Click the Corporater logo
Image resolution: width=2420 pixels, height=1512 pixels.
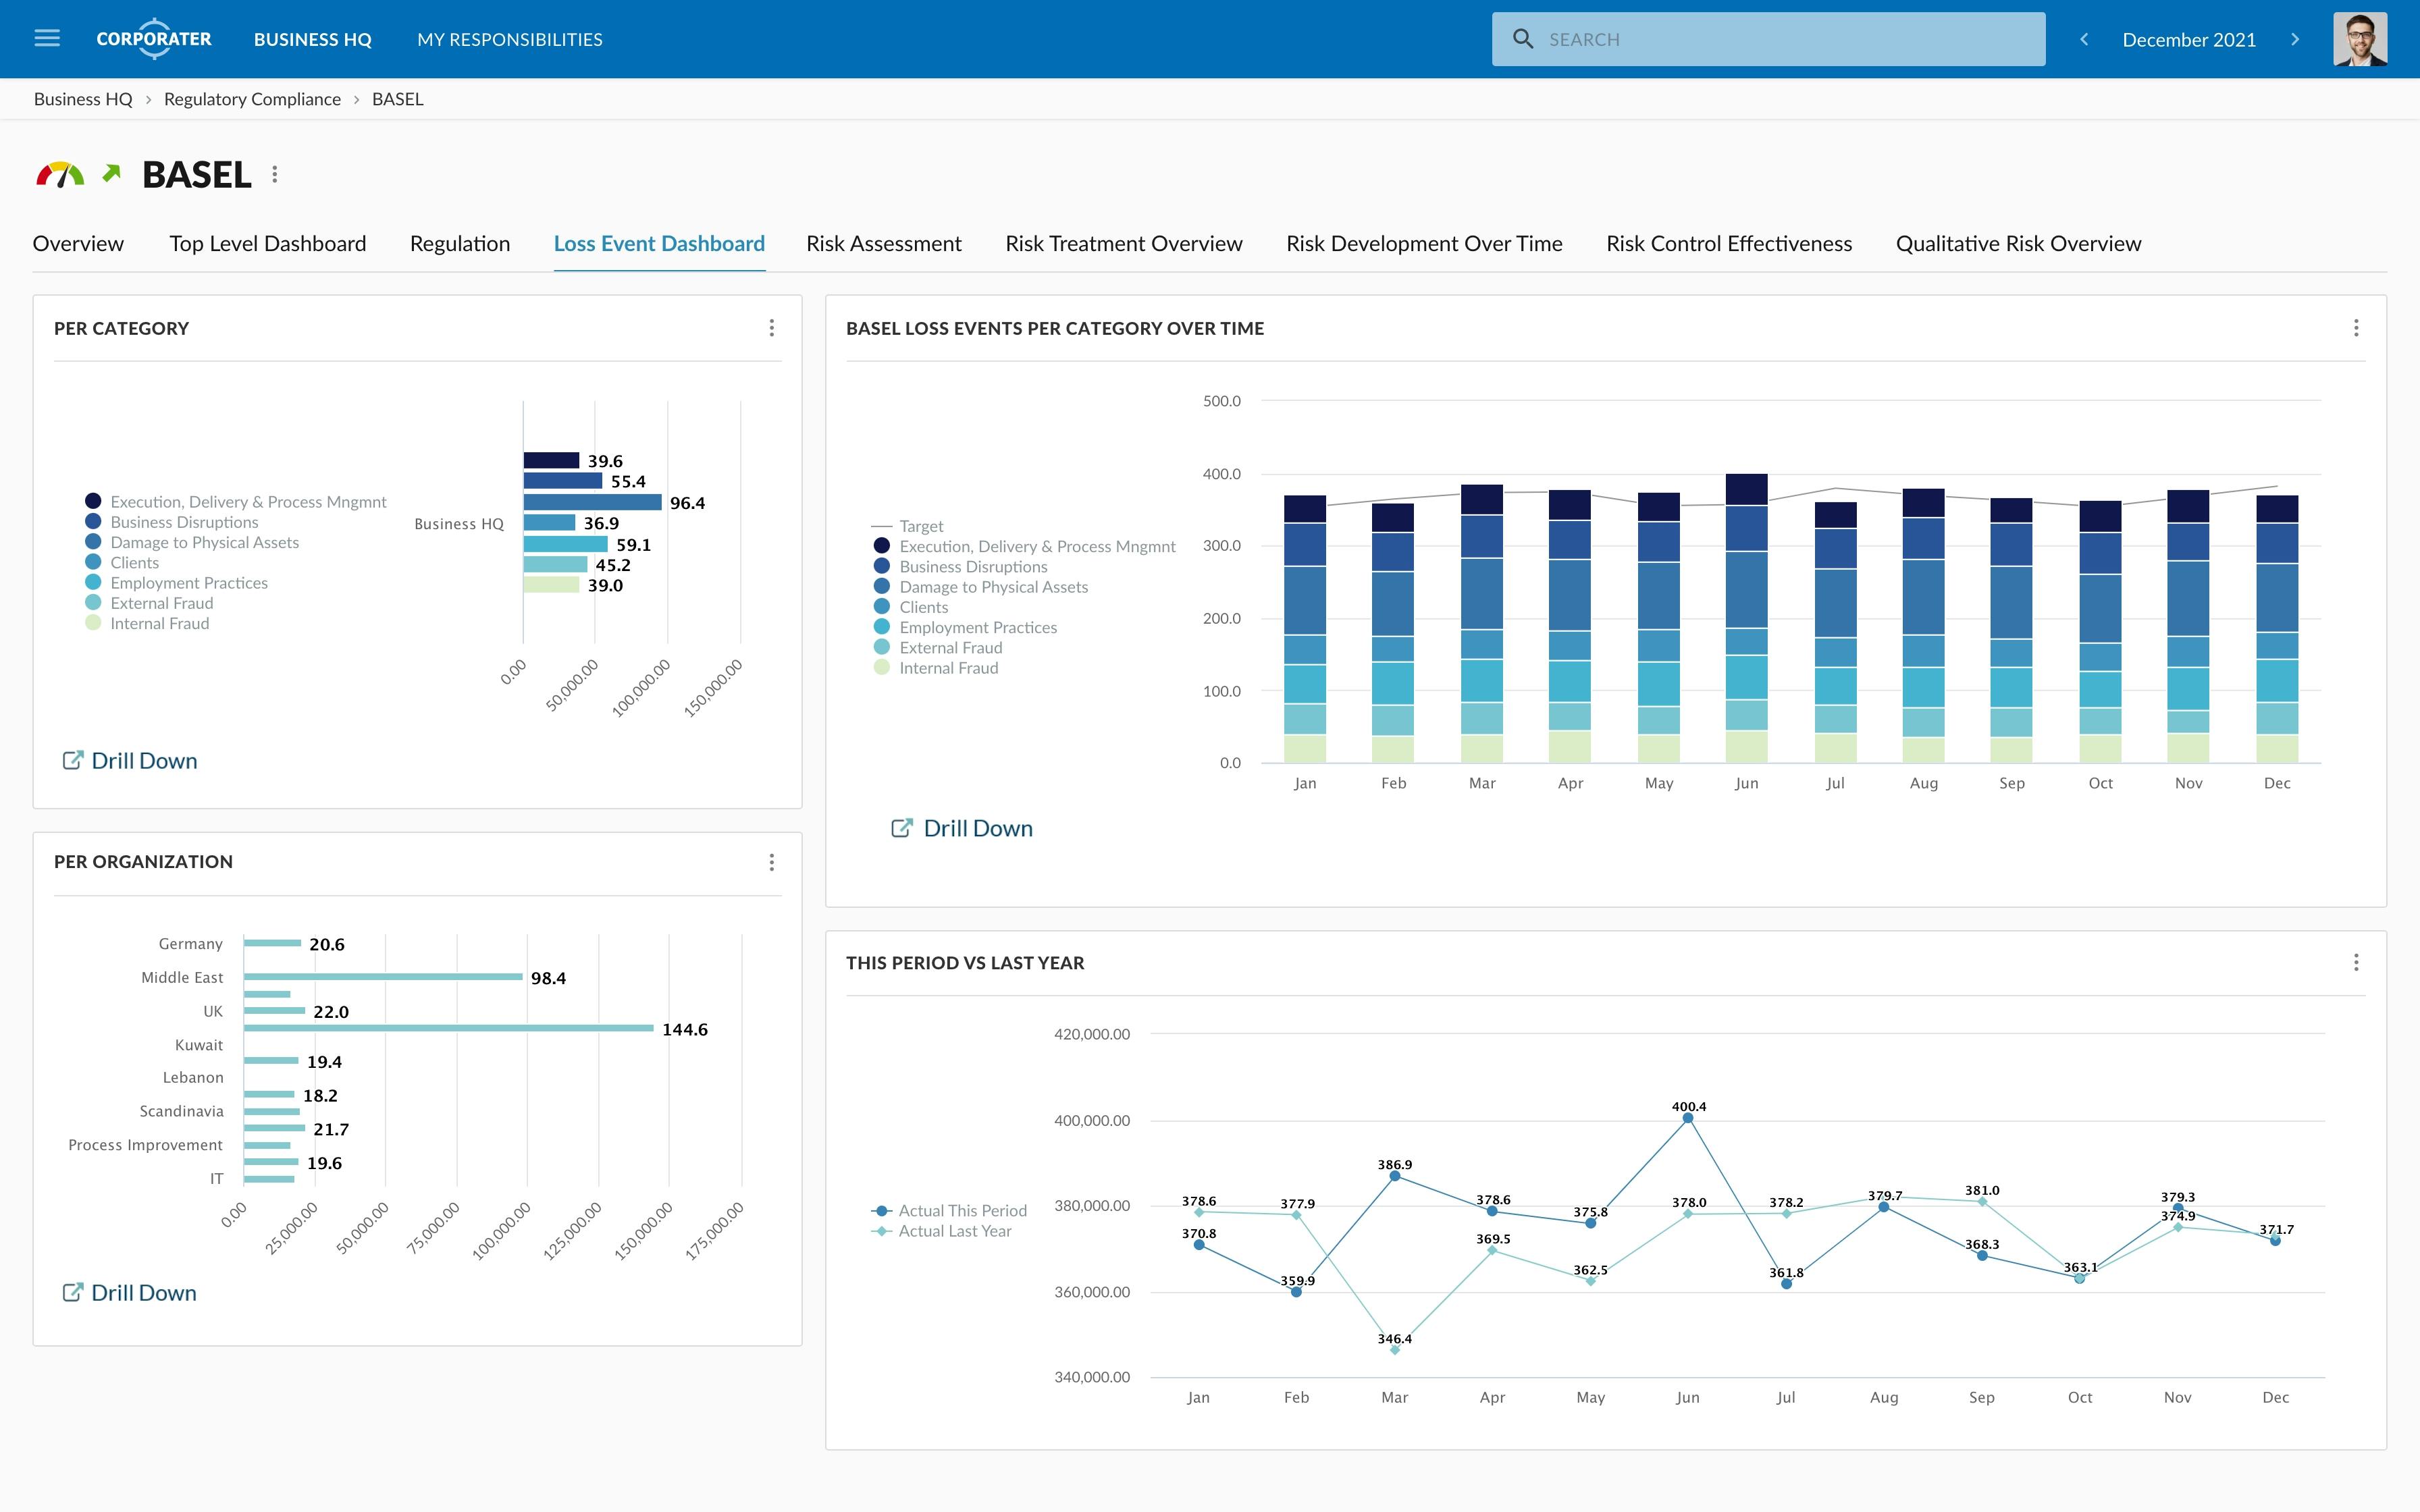coord(153,39)
